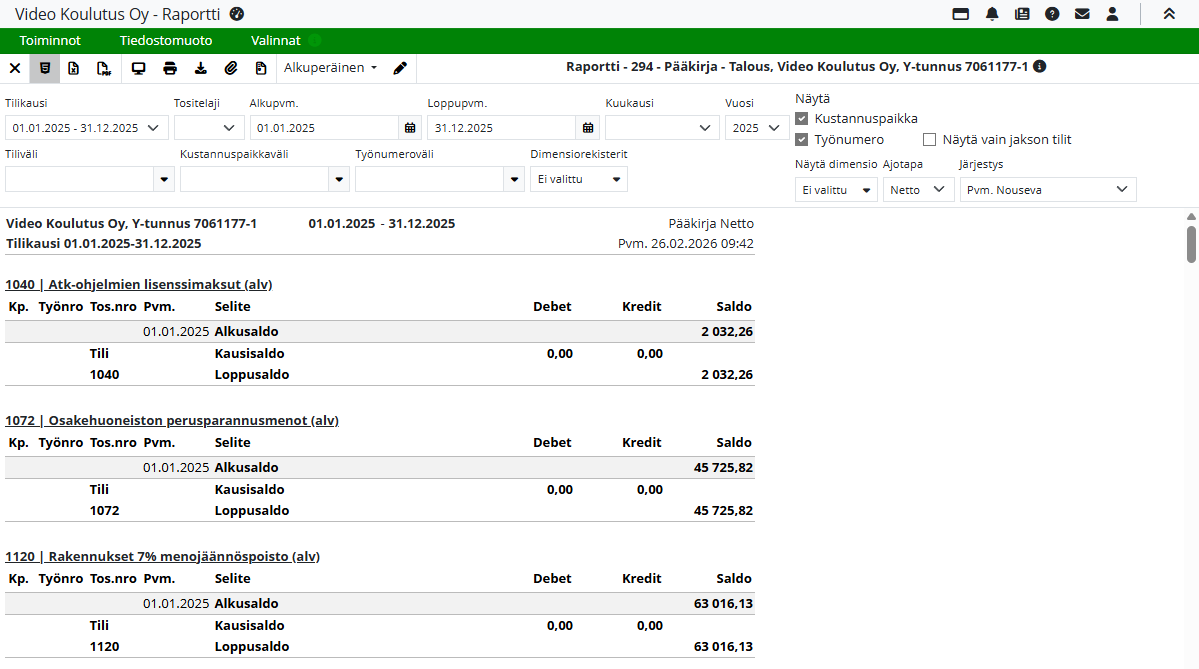
Task: Open account 1040 Atk-ohjelmien lisenssimaksut link
Action: pos(139,284)
